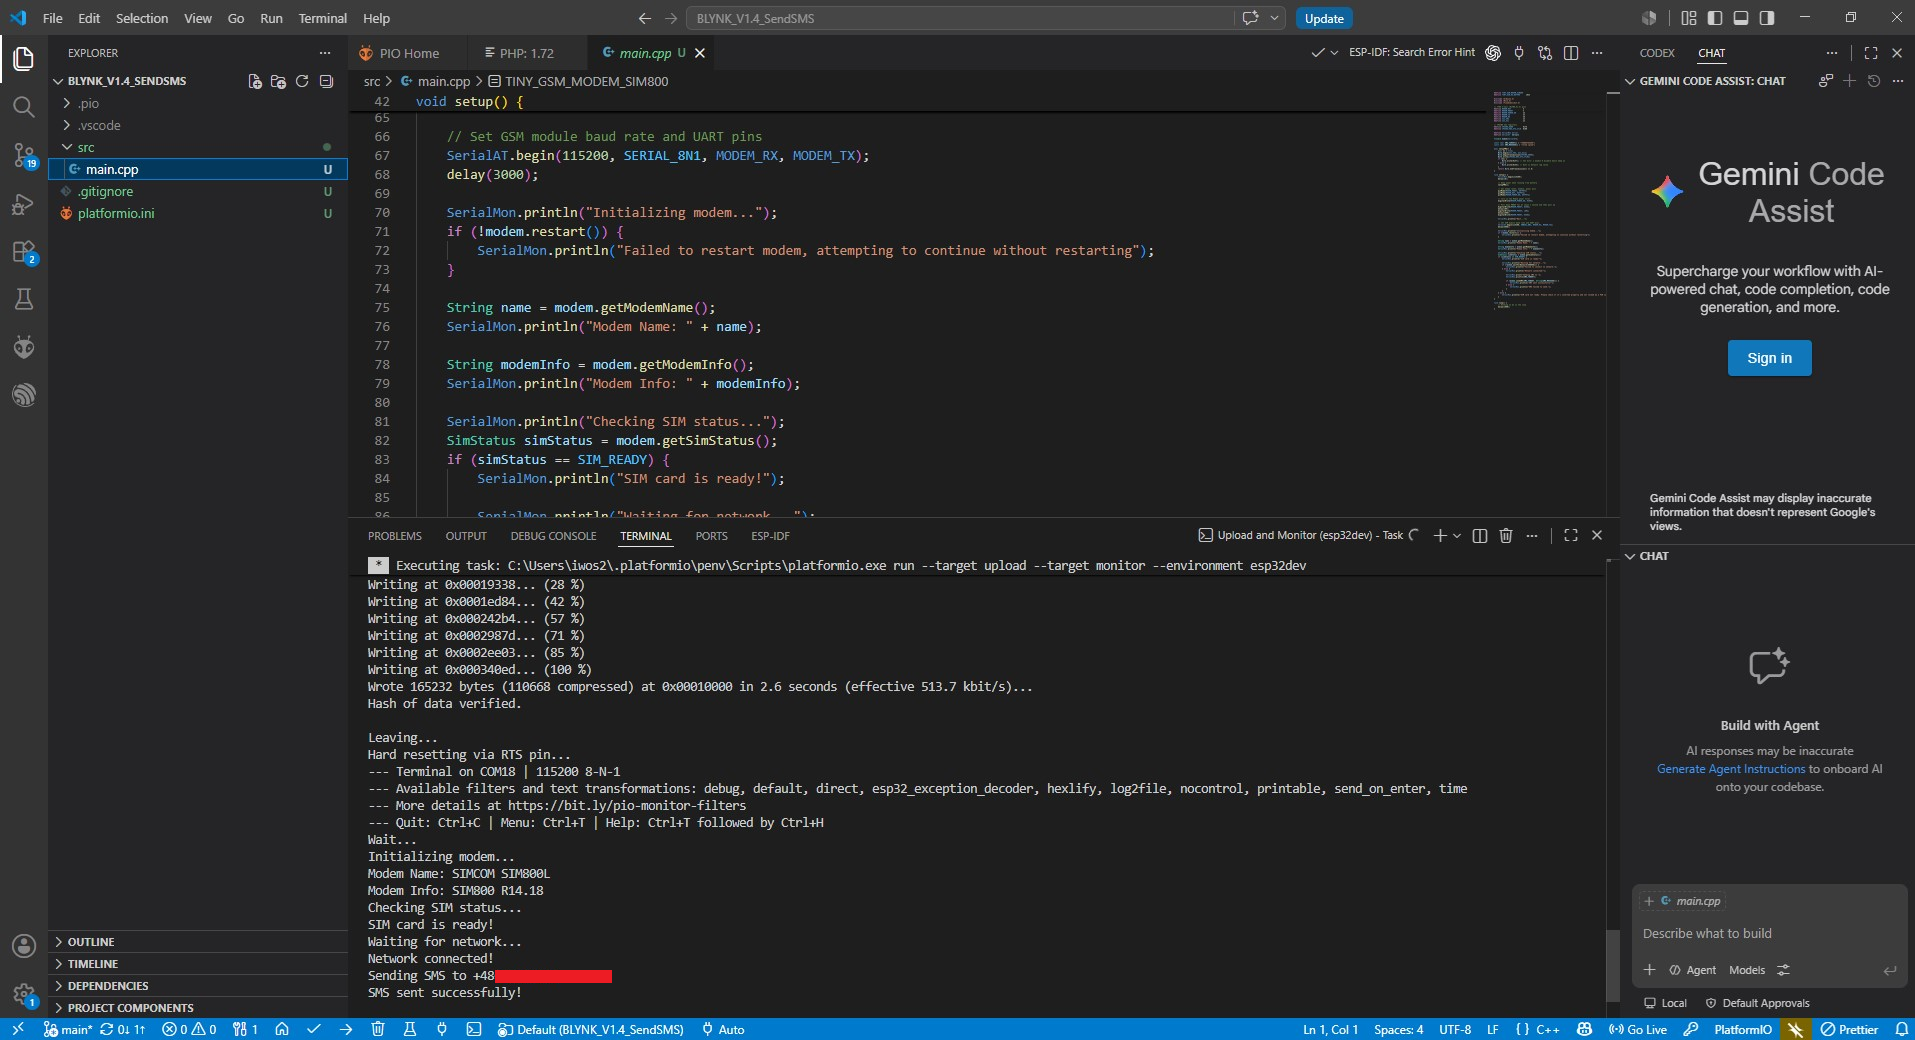Viewport: 1915px width, 1040px height.
Task: Click the Sign in button
Action: [x=1769, y=358]
